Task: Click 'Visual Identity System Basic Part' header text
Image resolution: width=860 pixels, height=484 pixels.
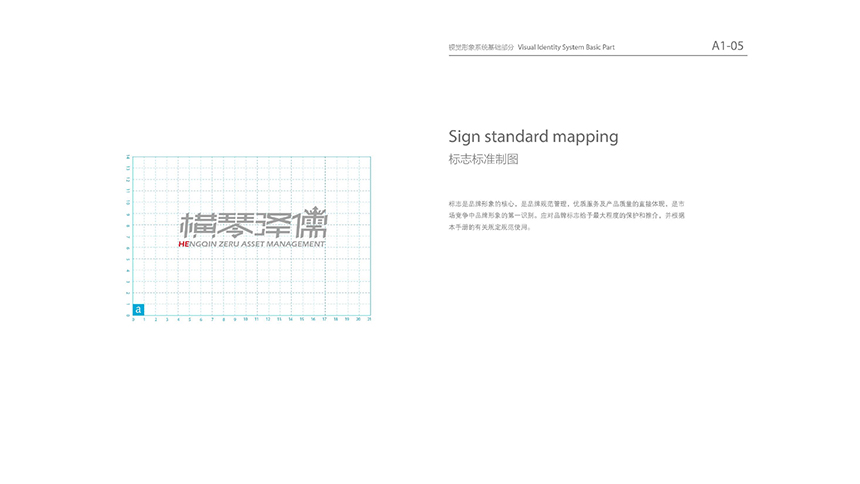Action: pyautogui.click(x=566, y=47)
